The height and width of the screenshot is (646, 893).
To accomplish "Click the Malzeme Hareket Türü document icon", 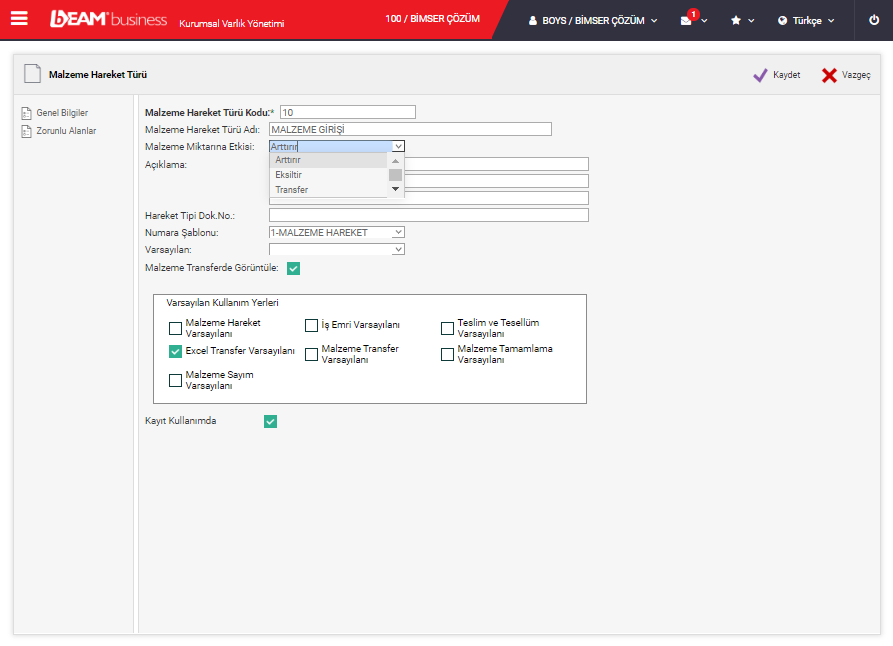I will pyautogui.click(x=33, y=74).
